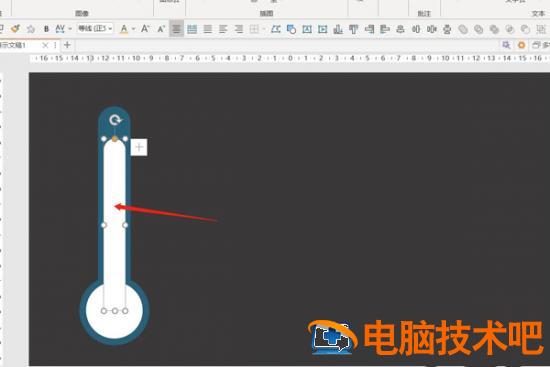Open the font color dropdown arrow

click(x=133, y=29)
